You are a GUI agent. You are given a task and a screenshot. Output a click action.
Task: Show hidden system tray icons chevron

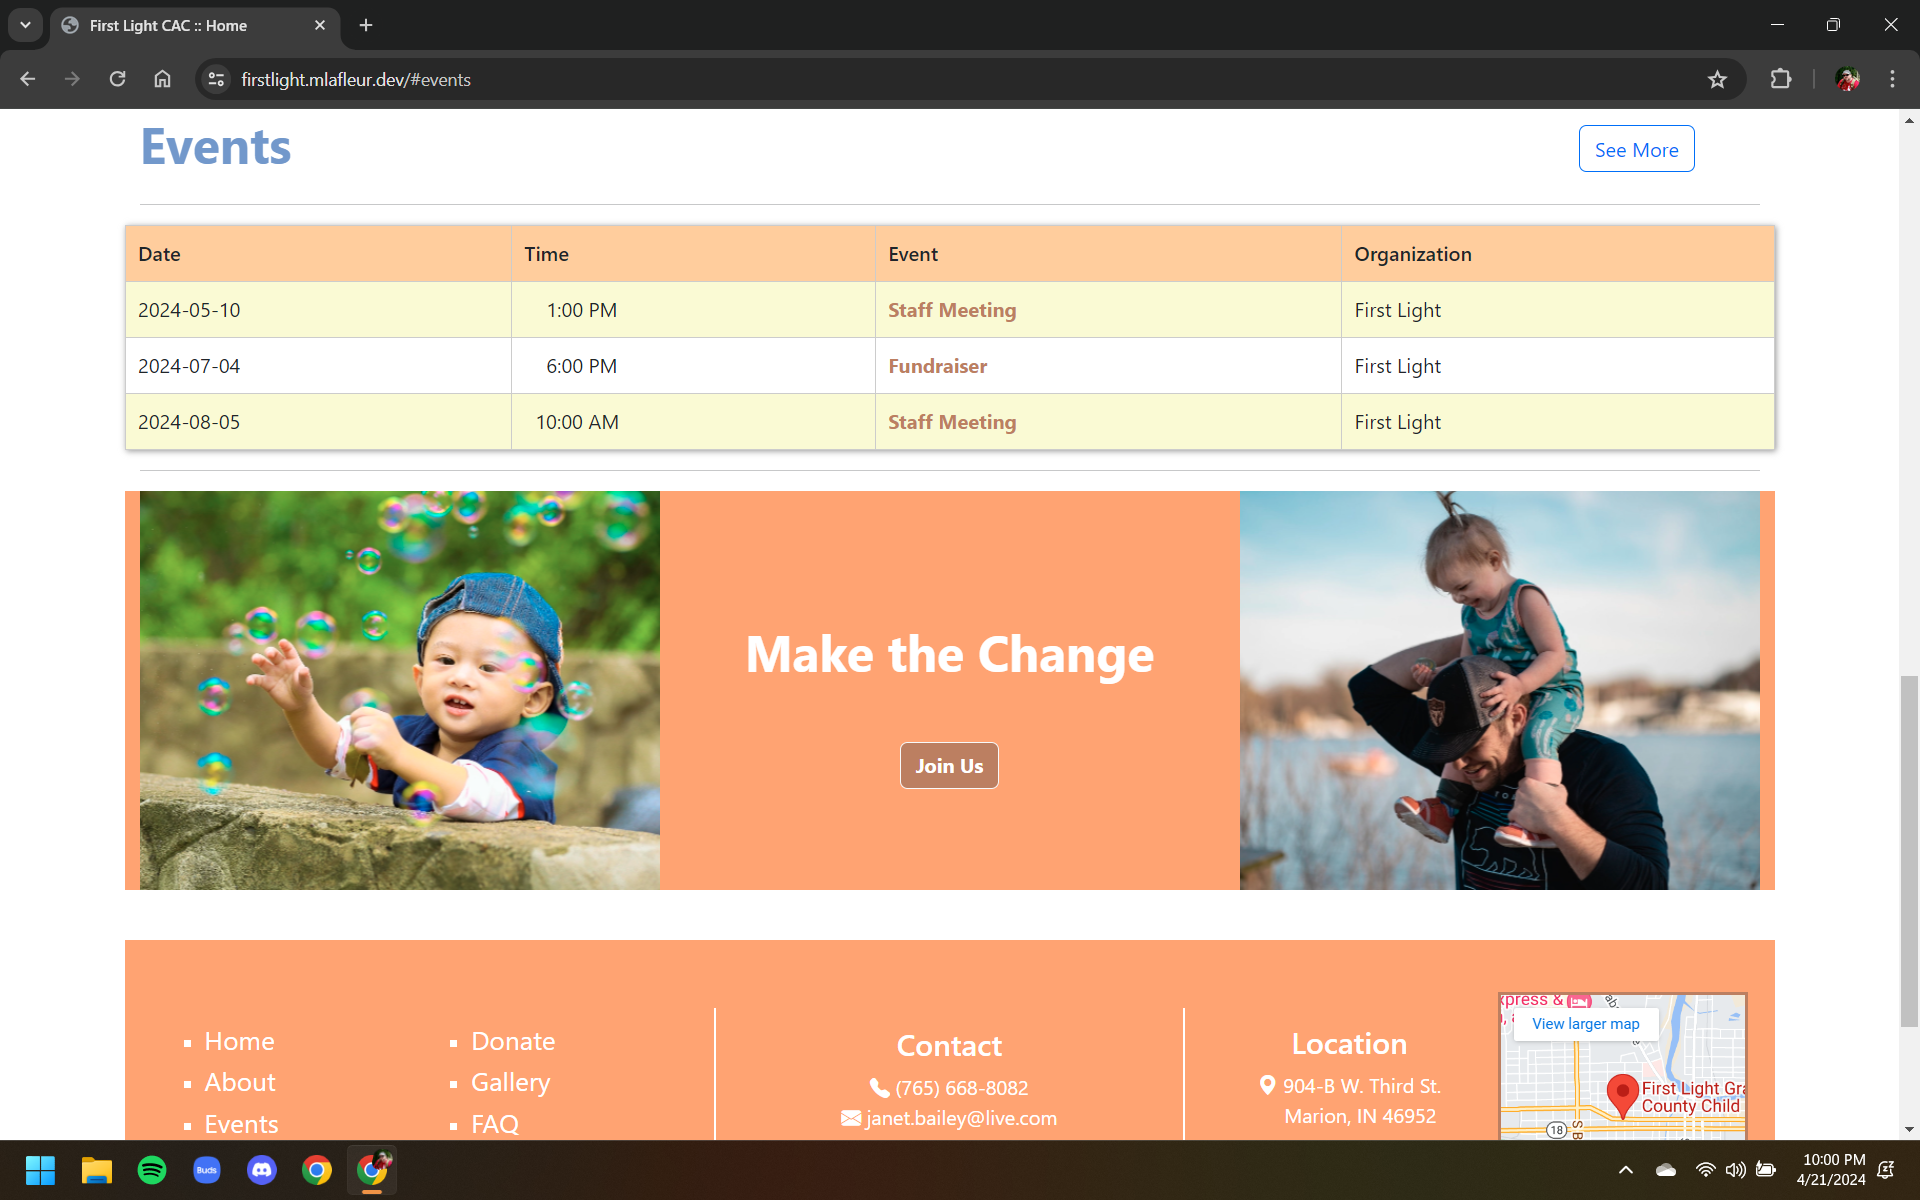tap(1626, 1170)
